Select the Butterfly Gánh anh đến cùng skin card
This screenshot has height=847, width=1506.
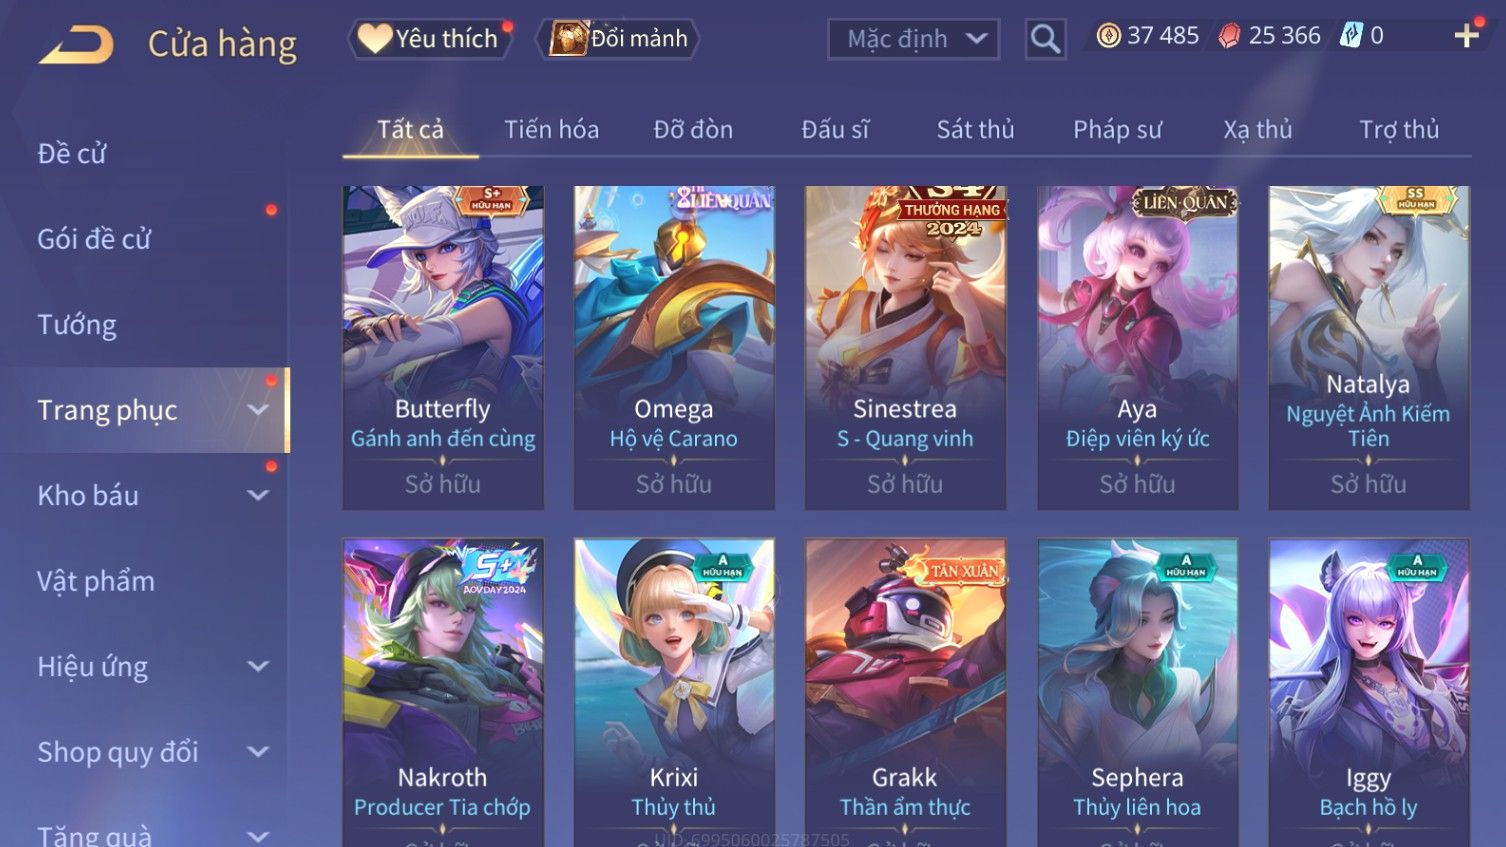[x=443, y=348]
